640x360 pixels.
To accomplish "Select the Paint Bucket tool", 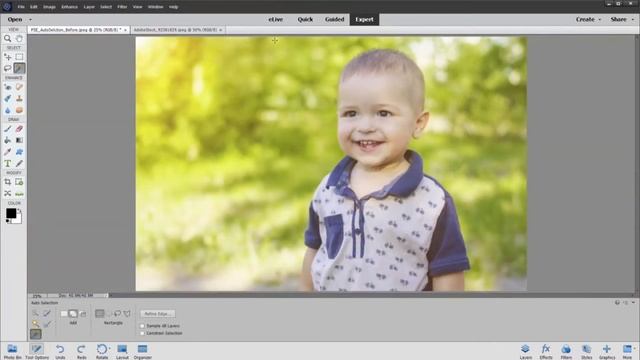I will click(7, 140).
